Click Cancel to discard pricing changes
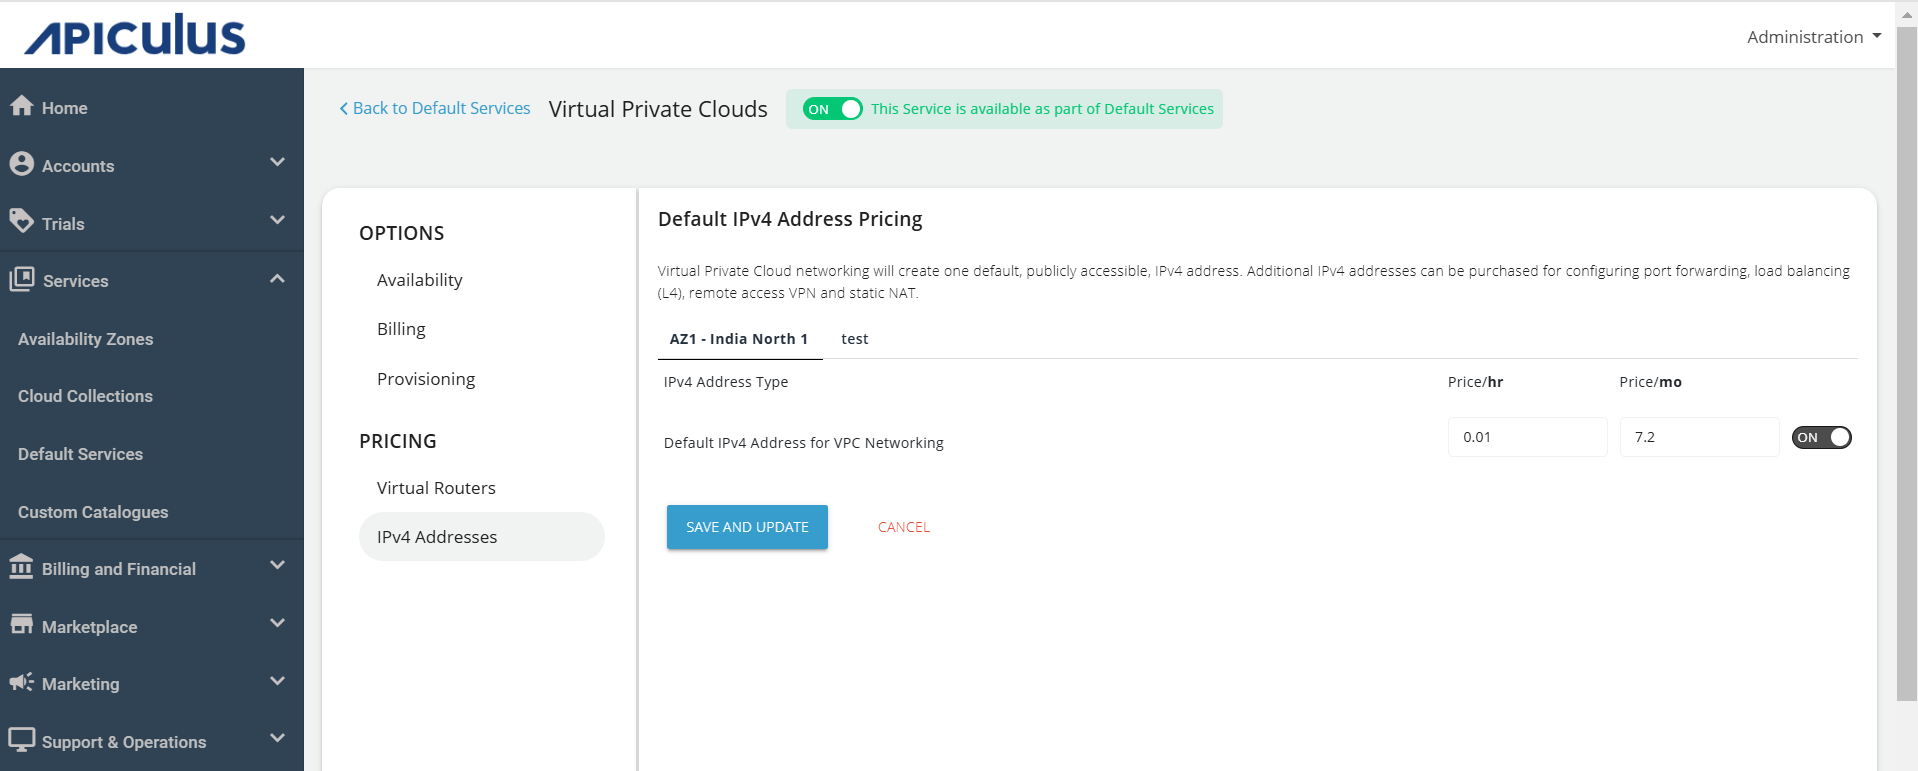1918x771 pixels. (x=902, y=527)
